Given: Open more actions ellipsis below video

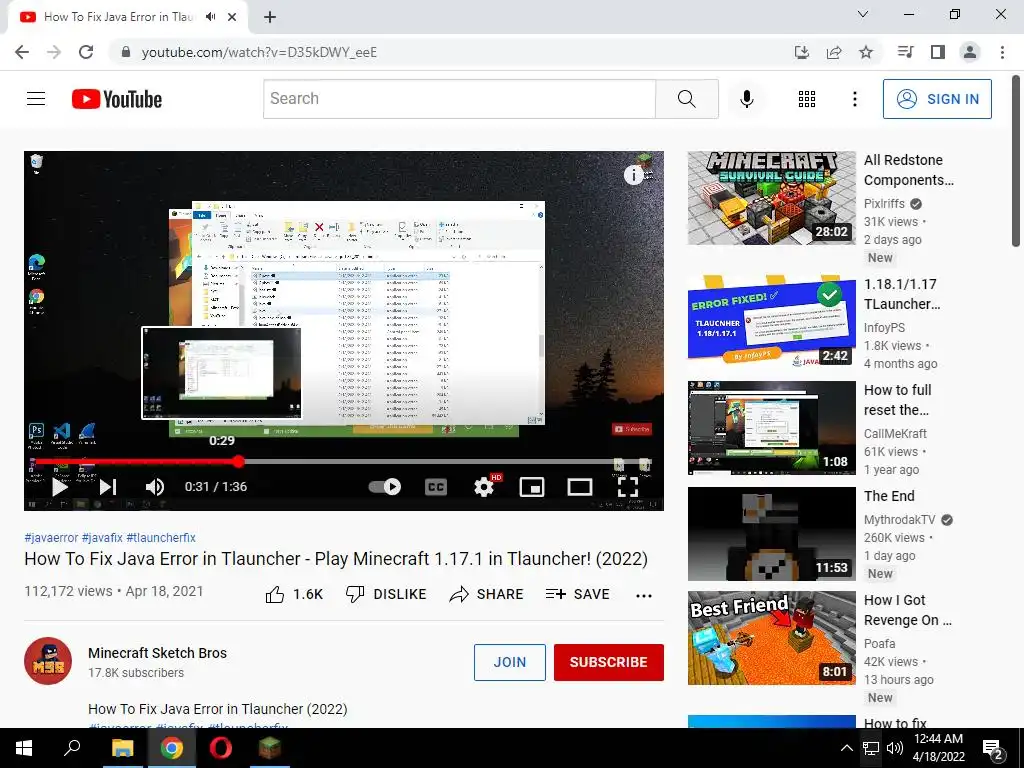Looking at the screenshot, I should [644, 595].
